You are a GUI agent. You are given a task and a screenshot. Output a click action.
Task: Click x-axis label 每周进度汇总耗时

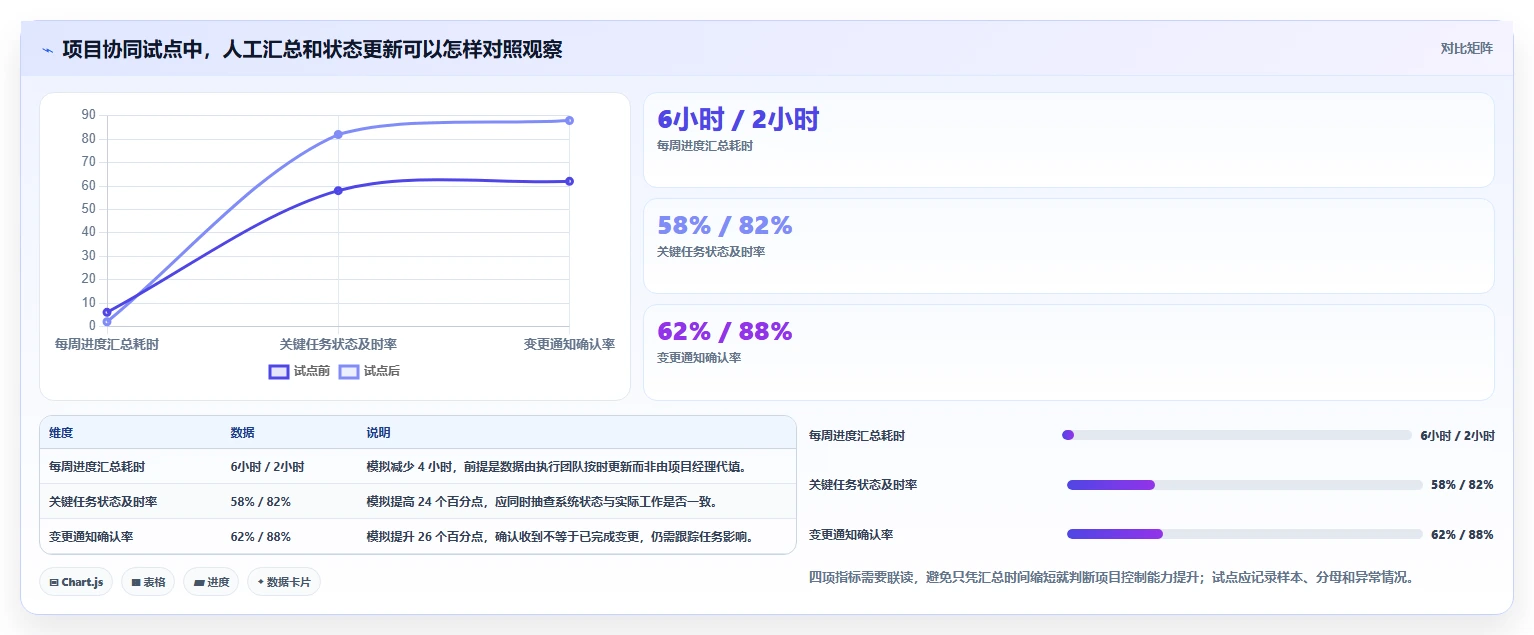pos(107,344)
